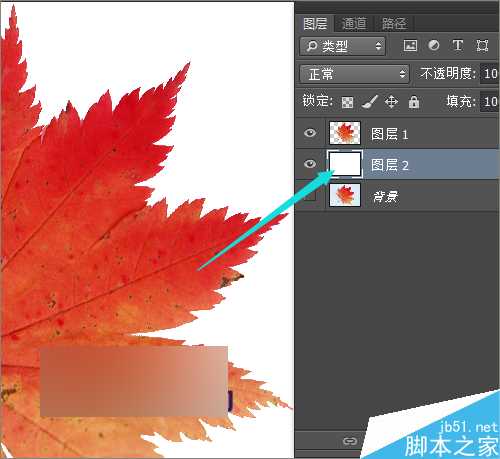This screenshot has height=459, width=500.
Task: Show the 背景 layer visibility box
Action: (x=310, y=195)
